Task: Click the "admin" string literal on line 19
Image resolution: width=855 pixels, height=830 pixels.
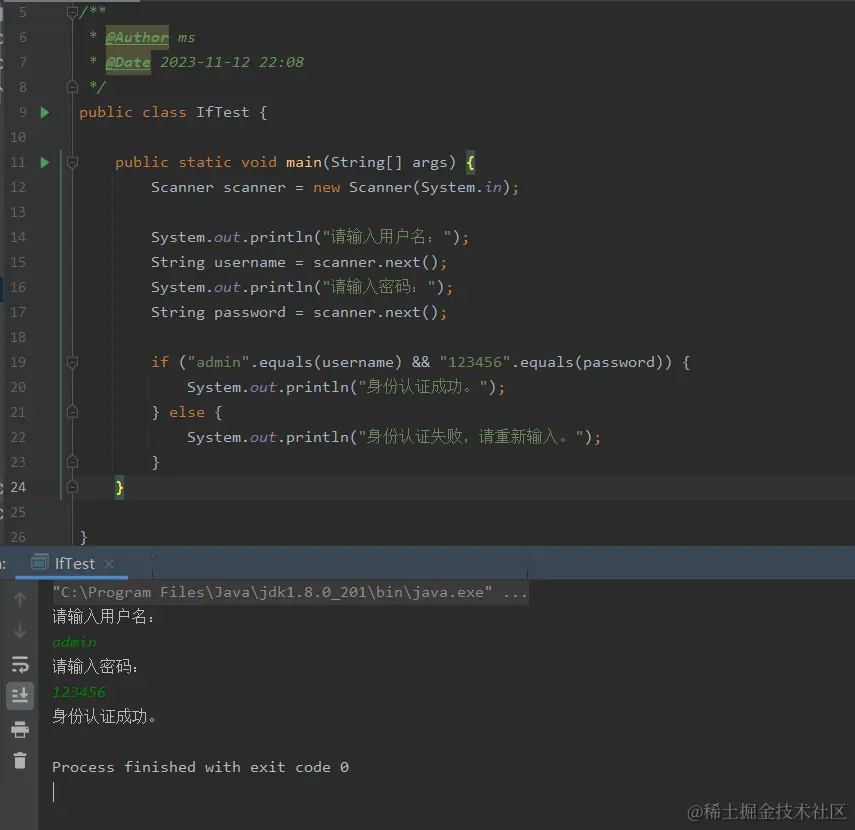Action: tap(218, 362)
